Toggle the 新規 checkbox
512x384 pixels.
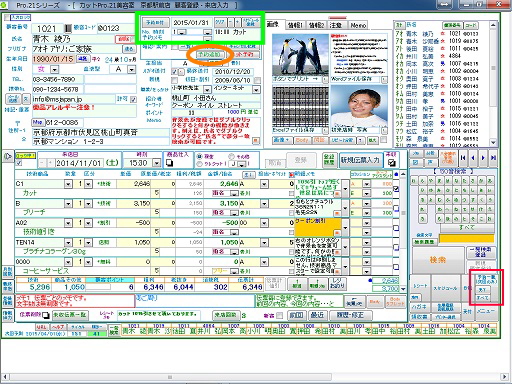click(174, 80)
